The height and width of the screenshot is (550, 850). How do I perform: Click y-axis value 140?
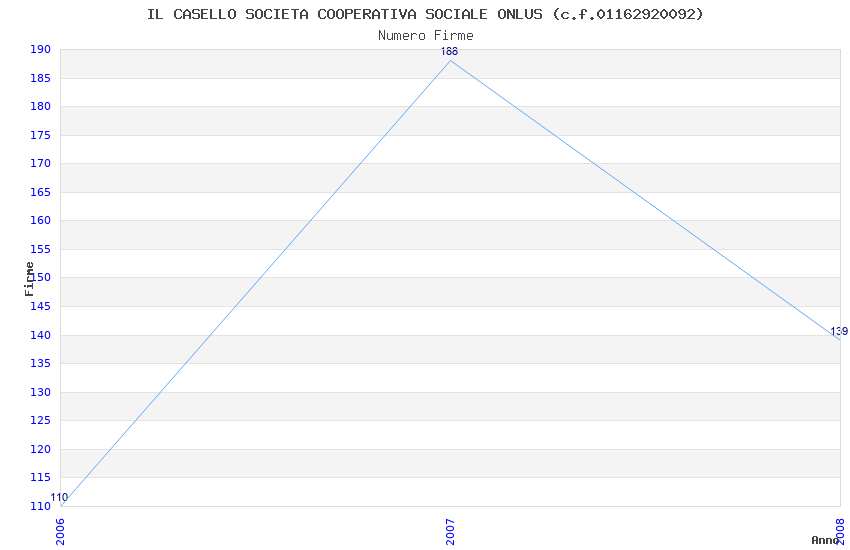point(40,335)
